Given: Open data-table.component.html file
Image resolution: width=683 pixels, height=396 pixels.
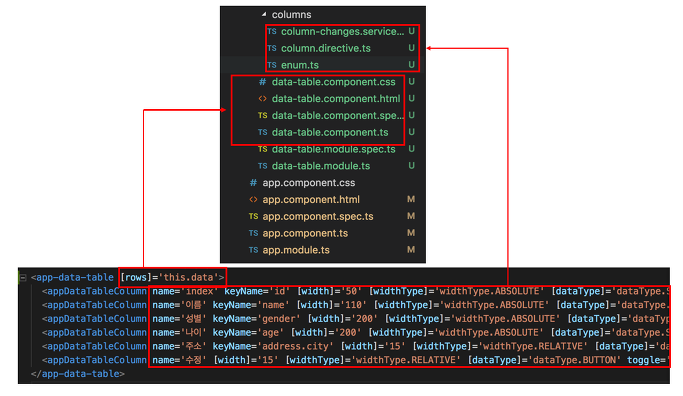Looking at the screenshot, I should (336, 99).
